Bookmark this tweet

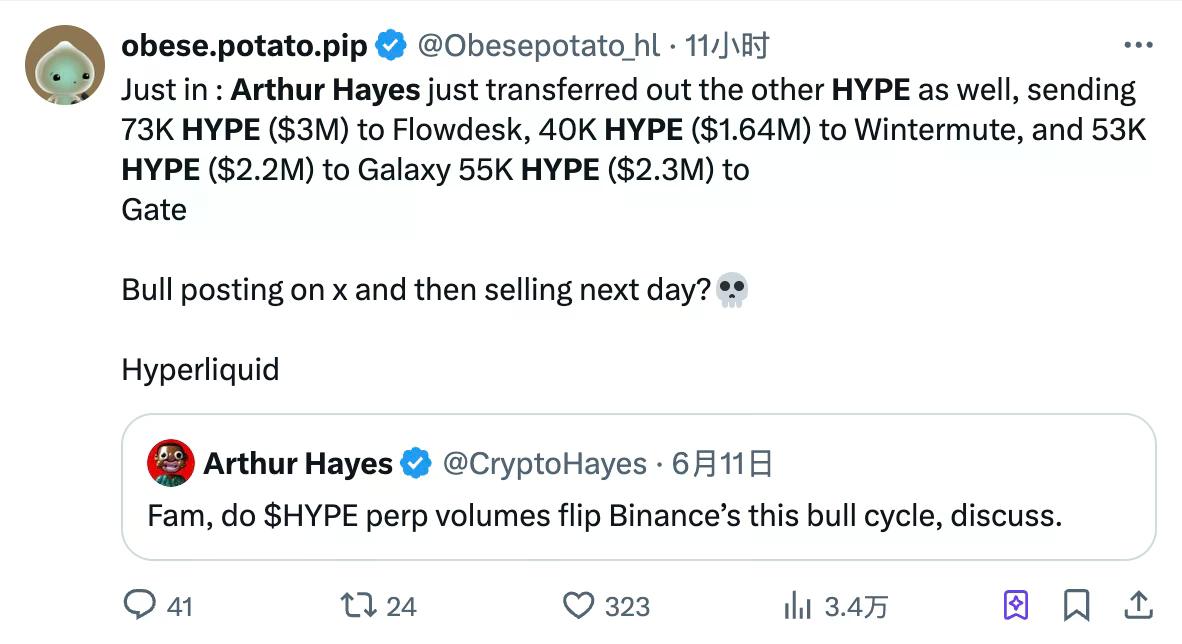pos(1077,605)
